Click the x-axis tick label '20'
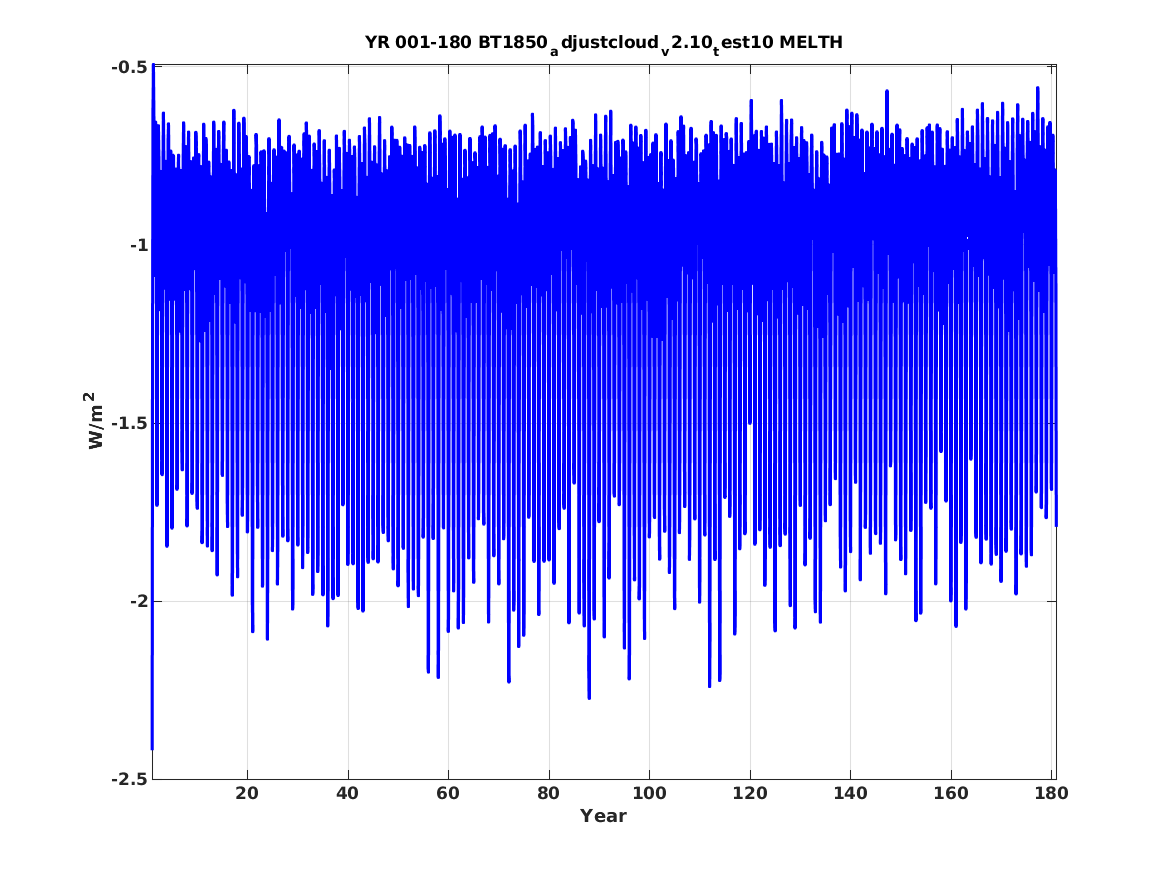 pyautogui.click(x=247, y=793)
